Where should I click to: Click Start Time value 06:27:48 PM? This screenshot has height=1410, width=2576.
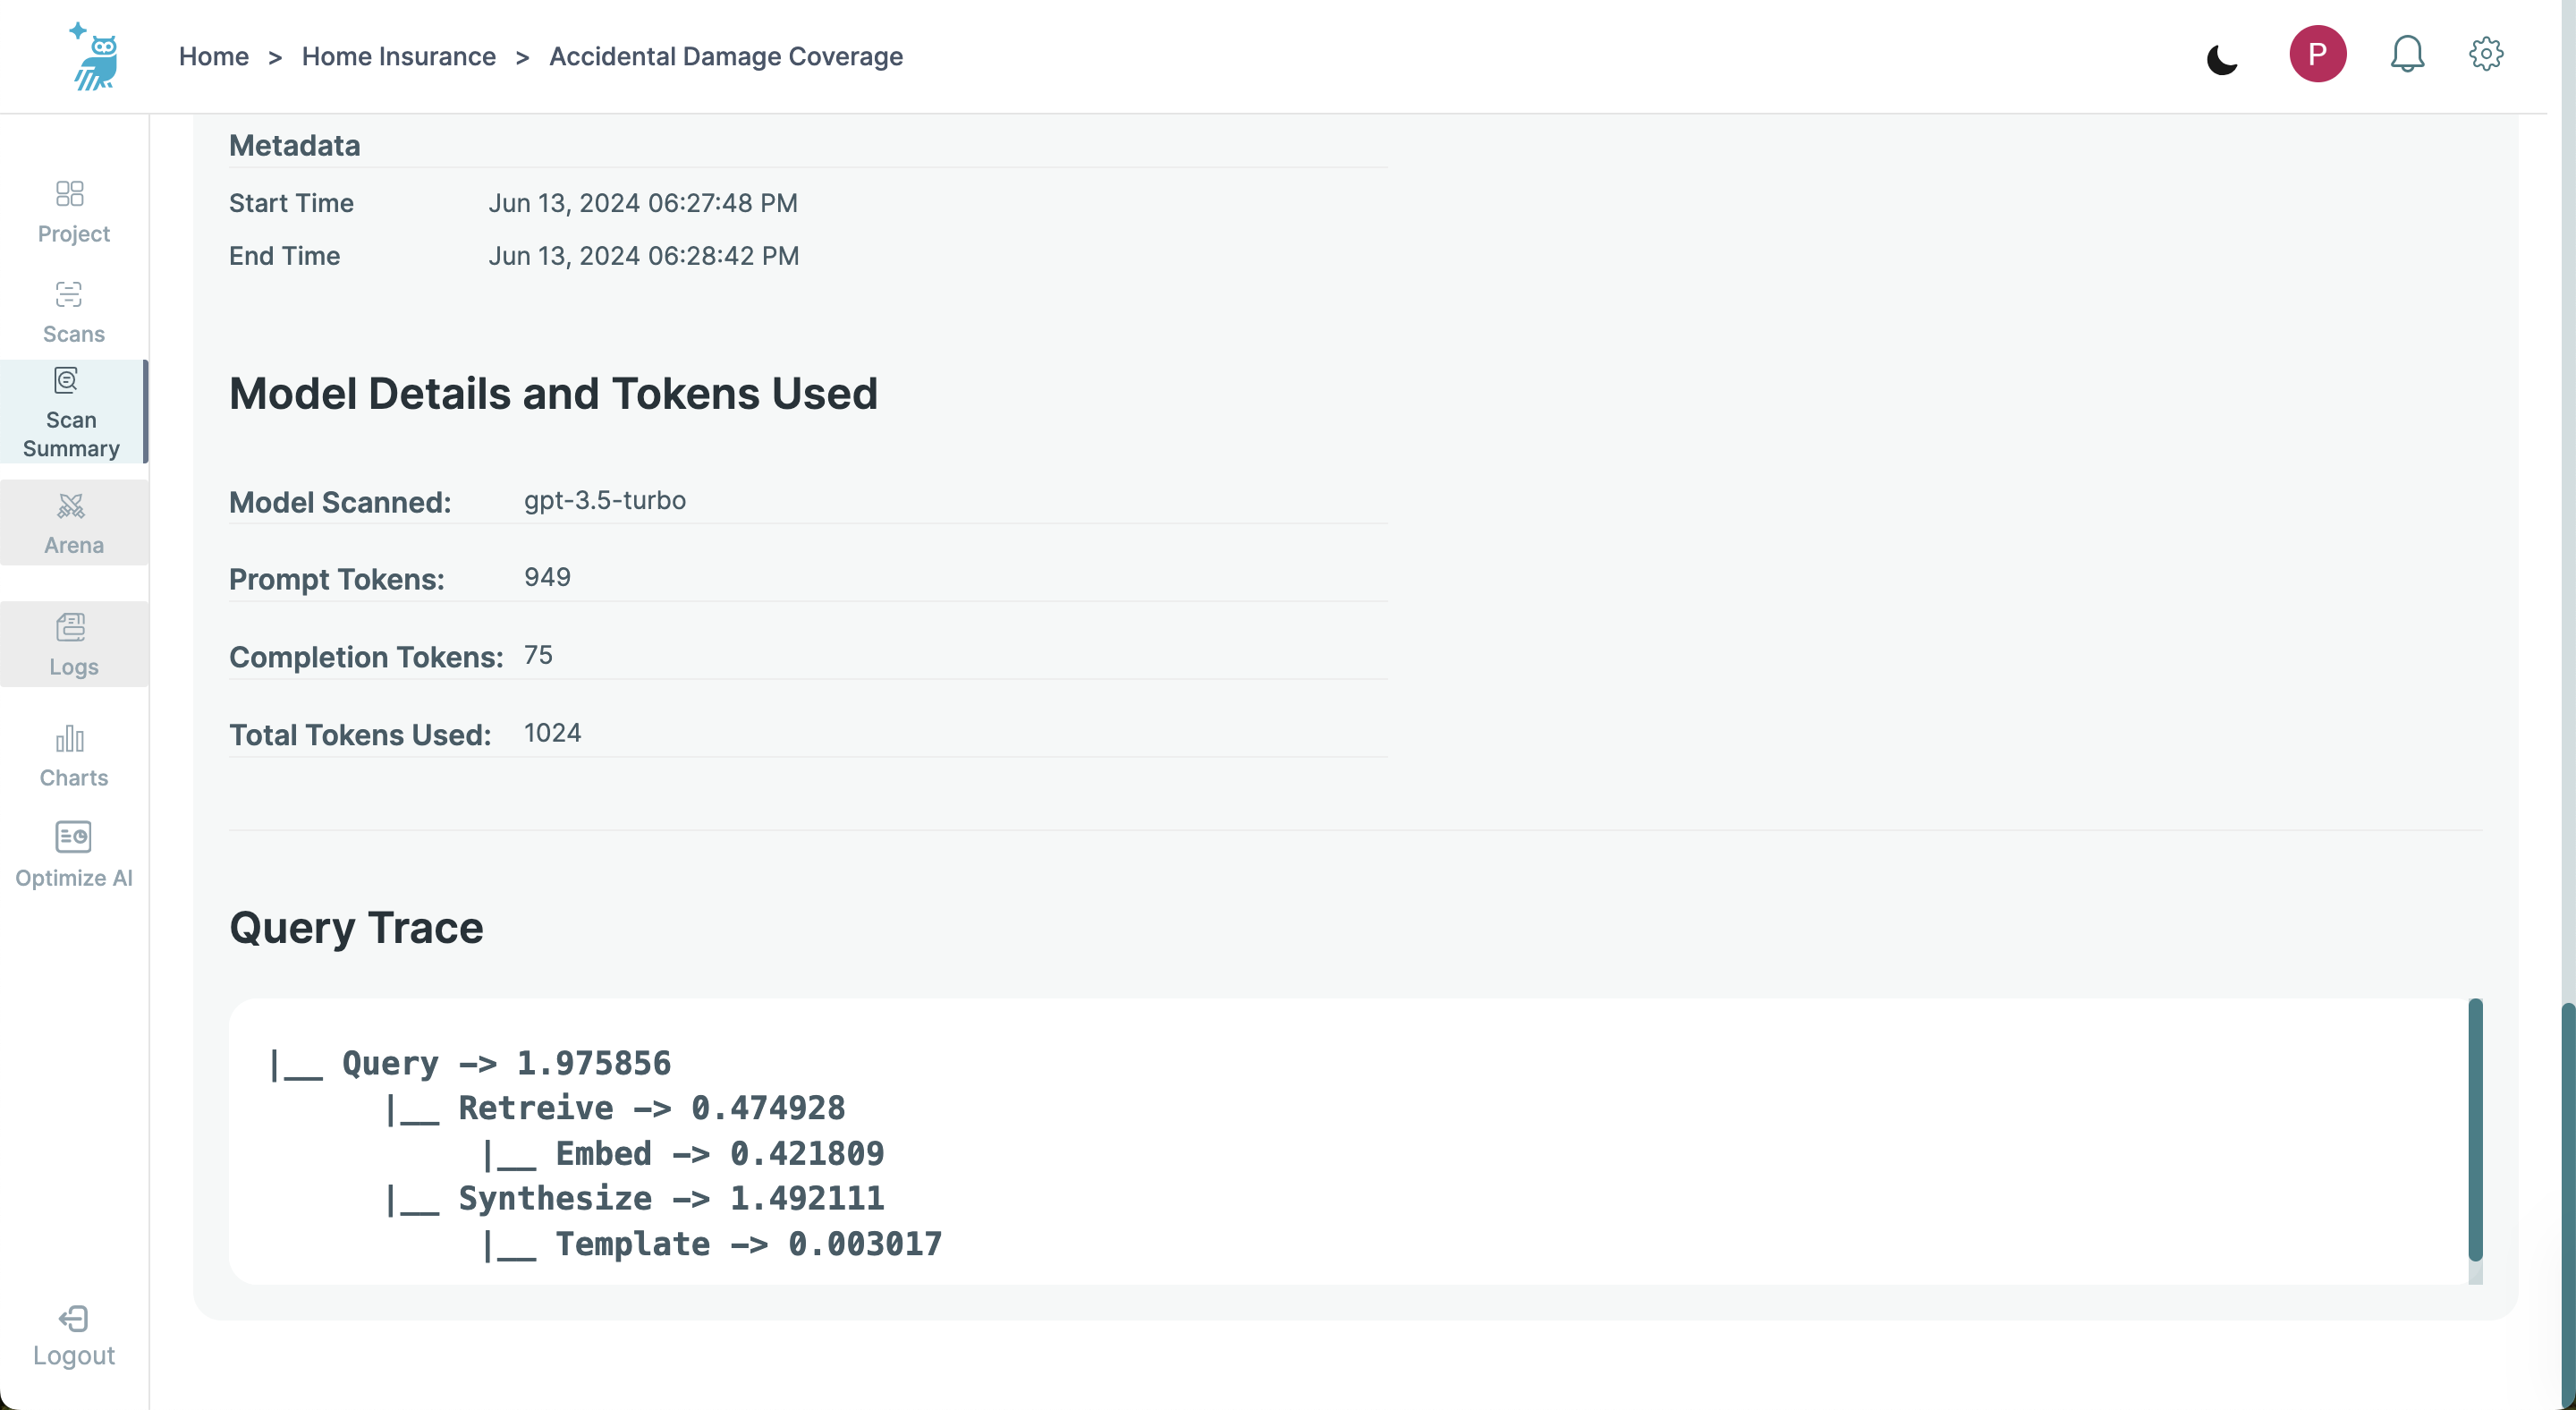pos(723,203)
